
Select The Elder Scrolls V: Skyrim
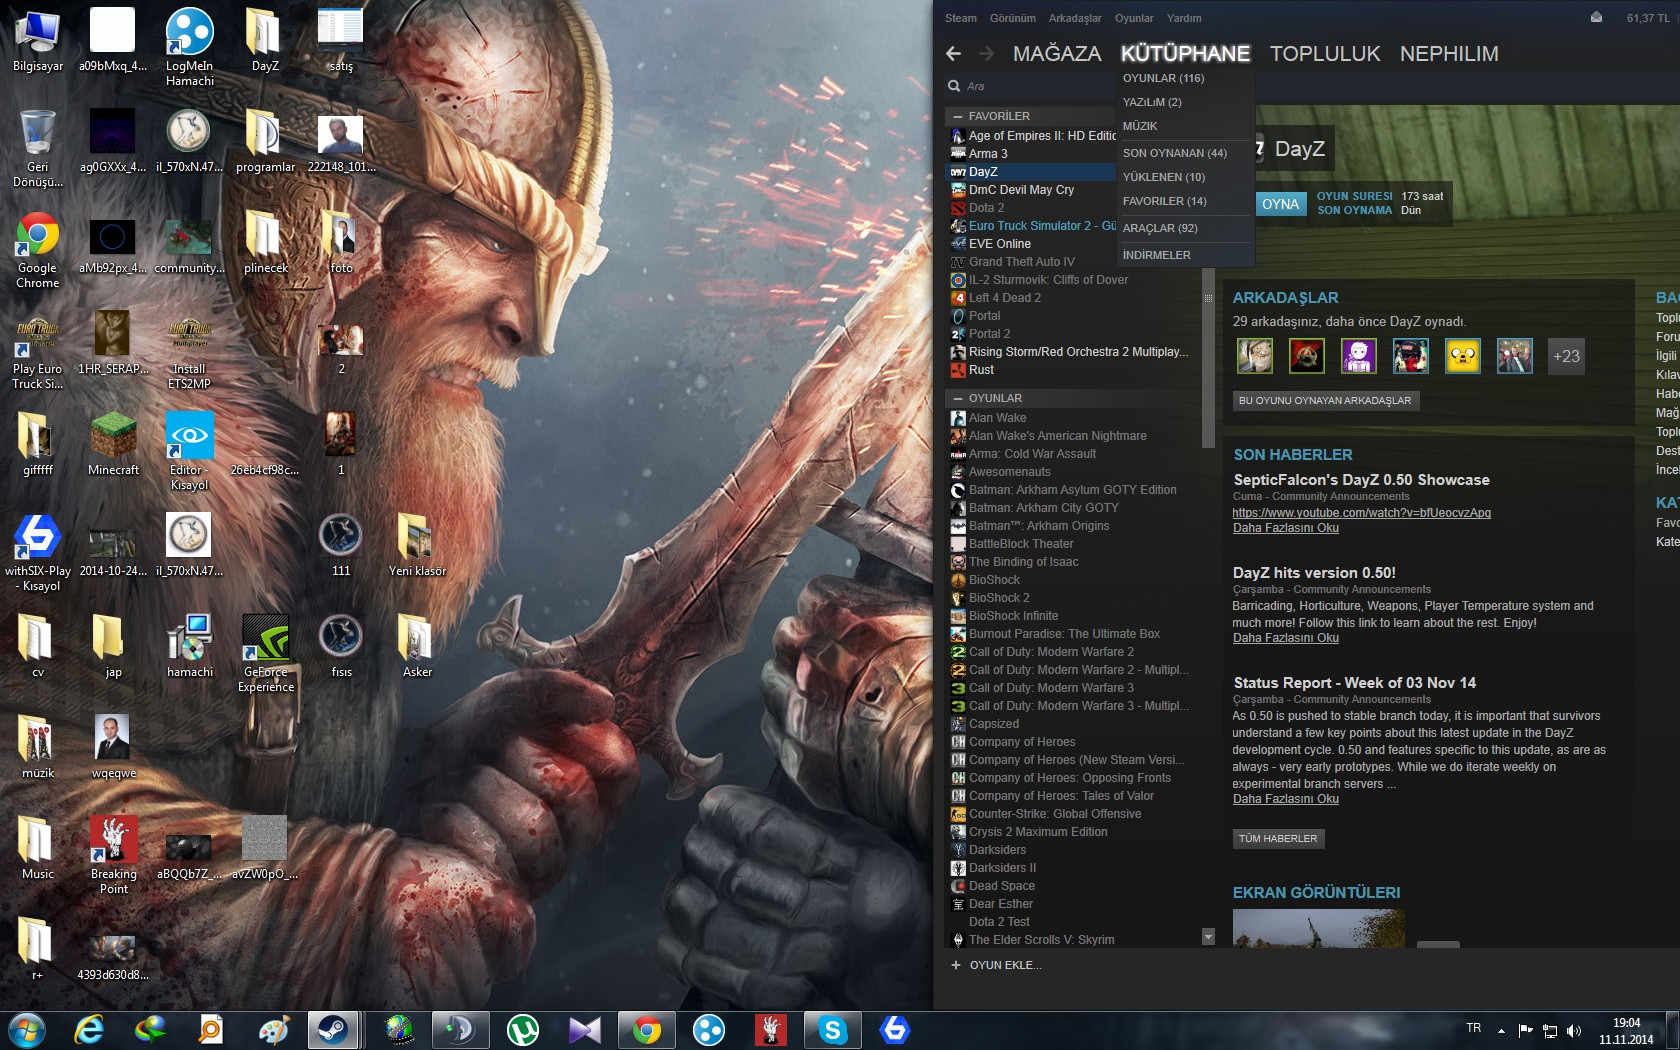pyautogui.click(x=1073, y=940)
